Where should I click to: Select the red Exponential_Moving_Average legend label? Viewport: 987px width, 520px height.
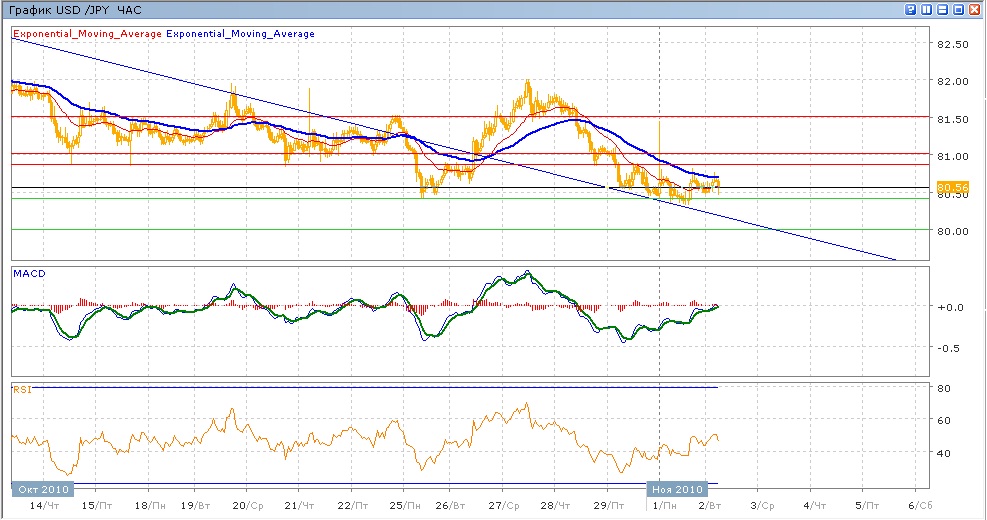tap(87, 34)
